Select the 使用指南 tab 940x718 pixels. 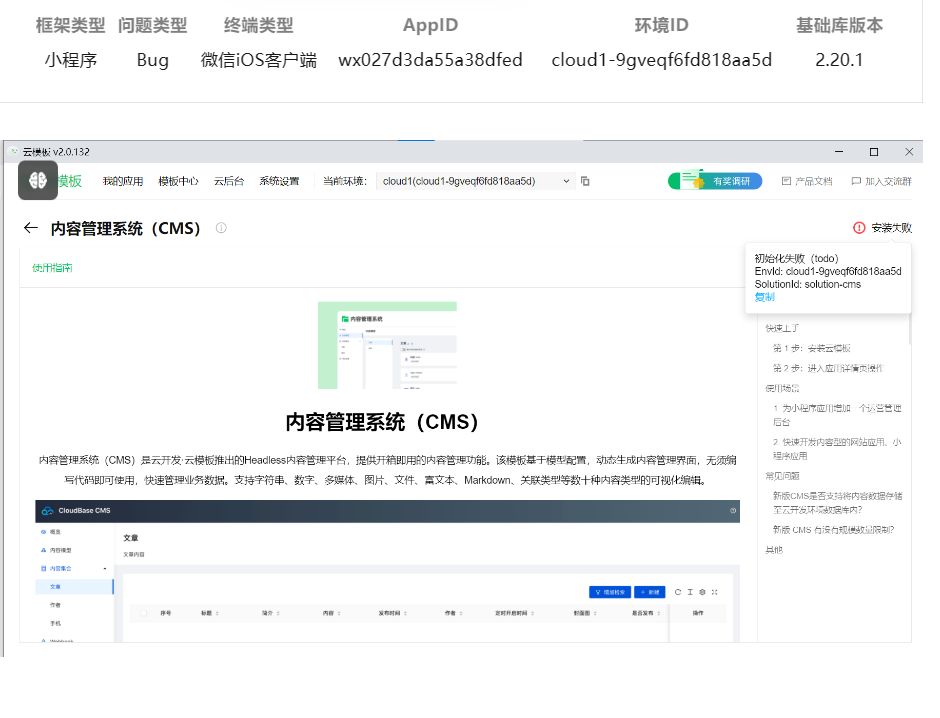click(x=52, y=268)
